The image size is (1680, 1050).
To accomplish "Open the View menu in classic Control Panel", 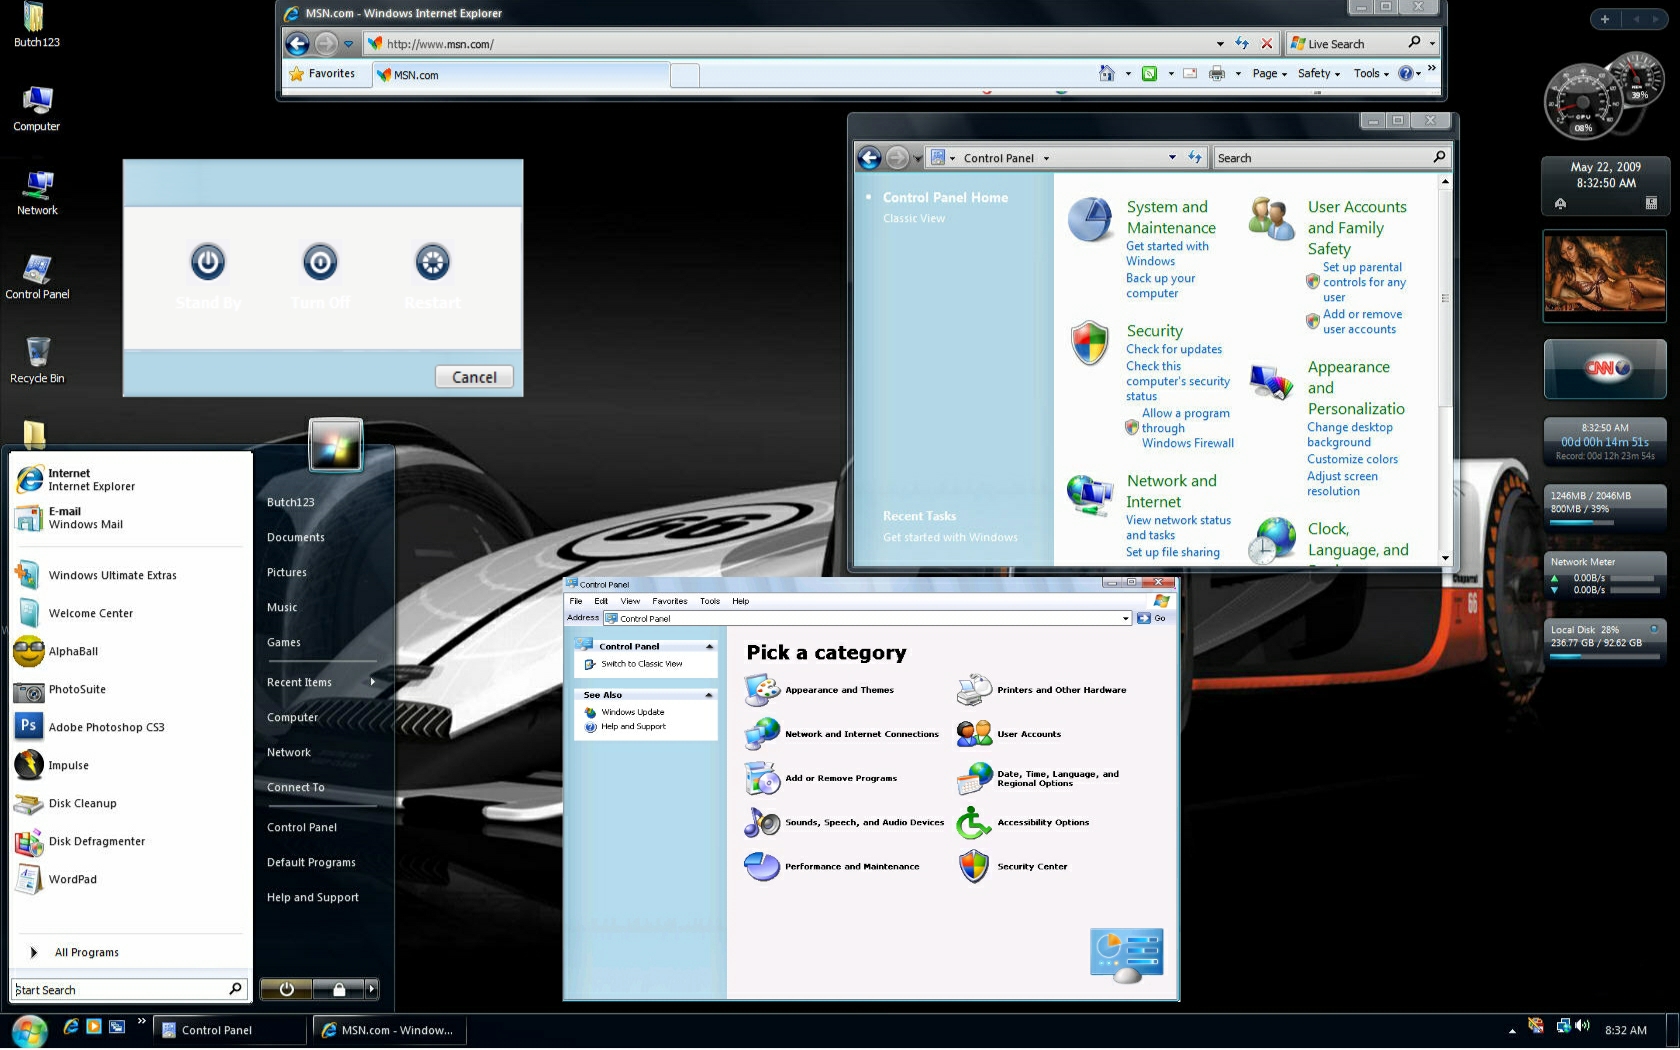I will 630,601.
